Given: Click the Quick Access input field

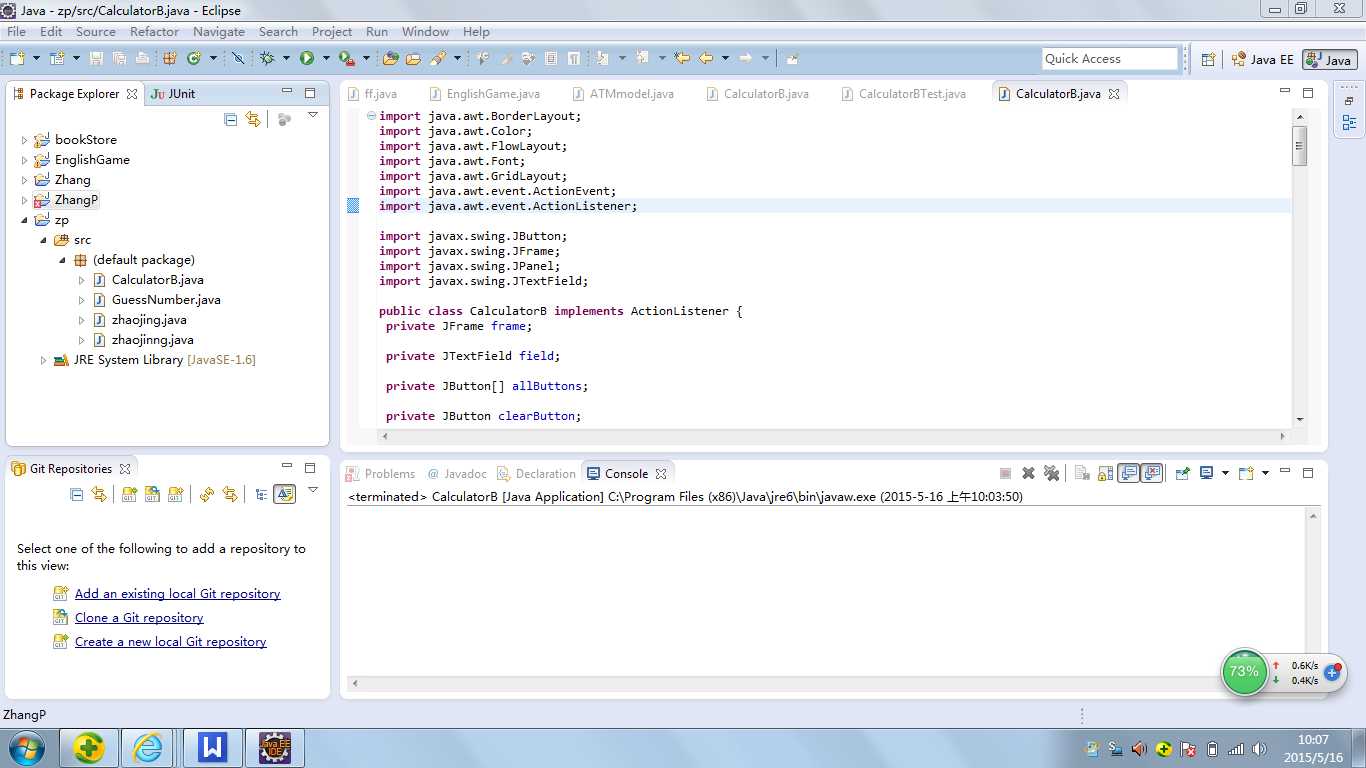Looking at the screenshot, I should [1110, 59].
